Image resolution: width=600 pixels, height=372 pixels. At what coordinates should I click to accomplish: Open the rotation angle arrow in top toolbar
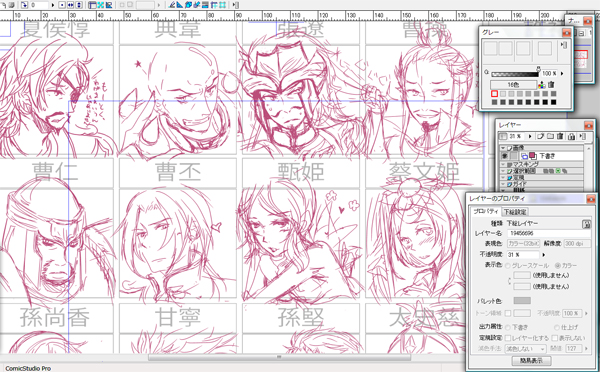[53, 5]
